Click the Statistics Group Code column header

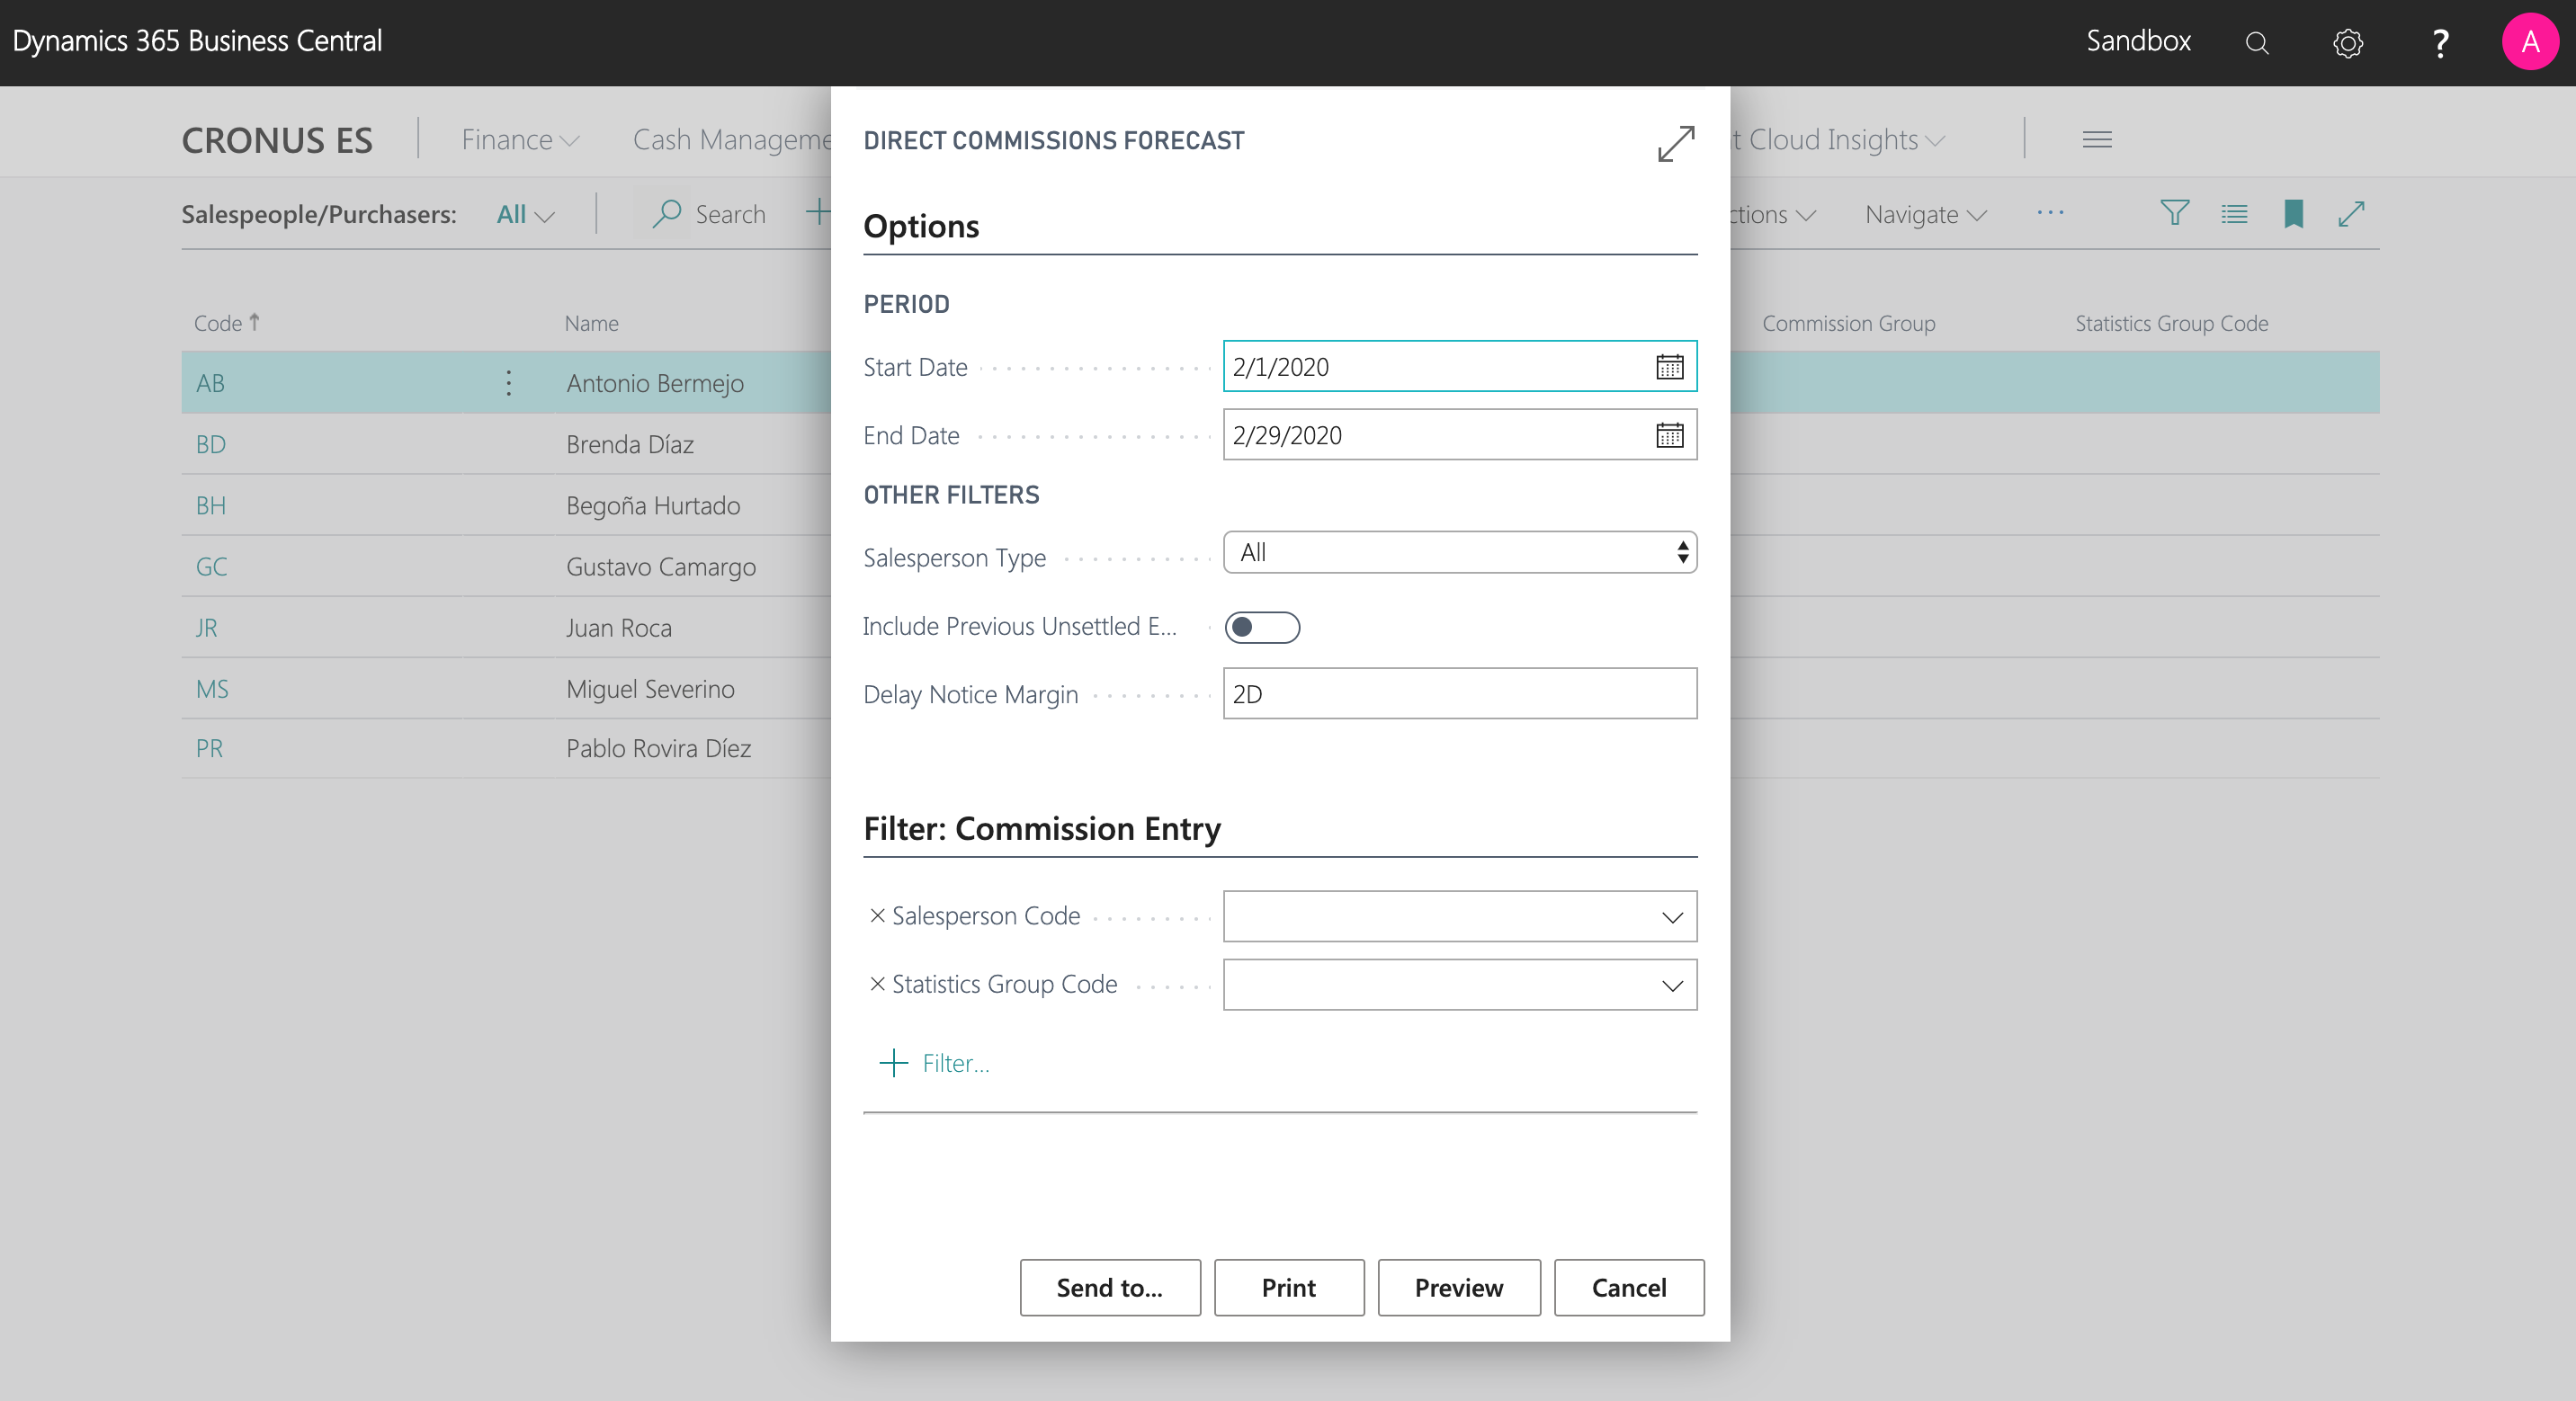coord(2171,323)
